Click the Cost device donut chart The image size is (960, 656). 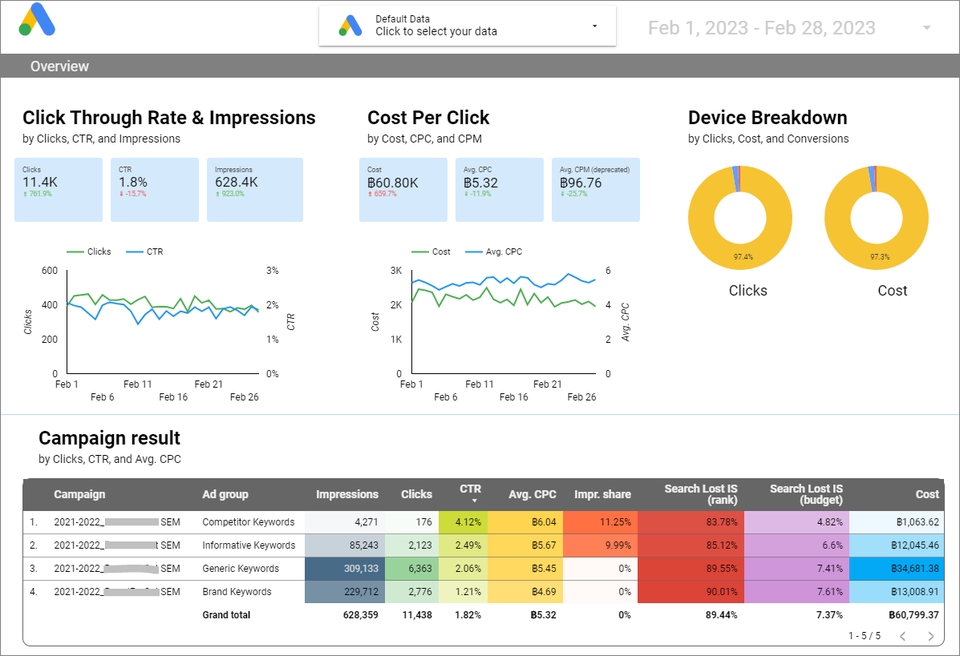tap(877, 217)
